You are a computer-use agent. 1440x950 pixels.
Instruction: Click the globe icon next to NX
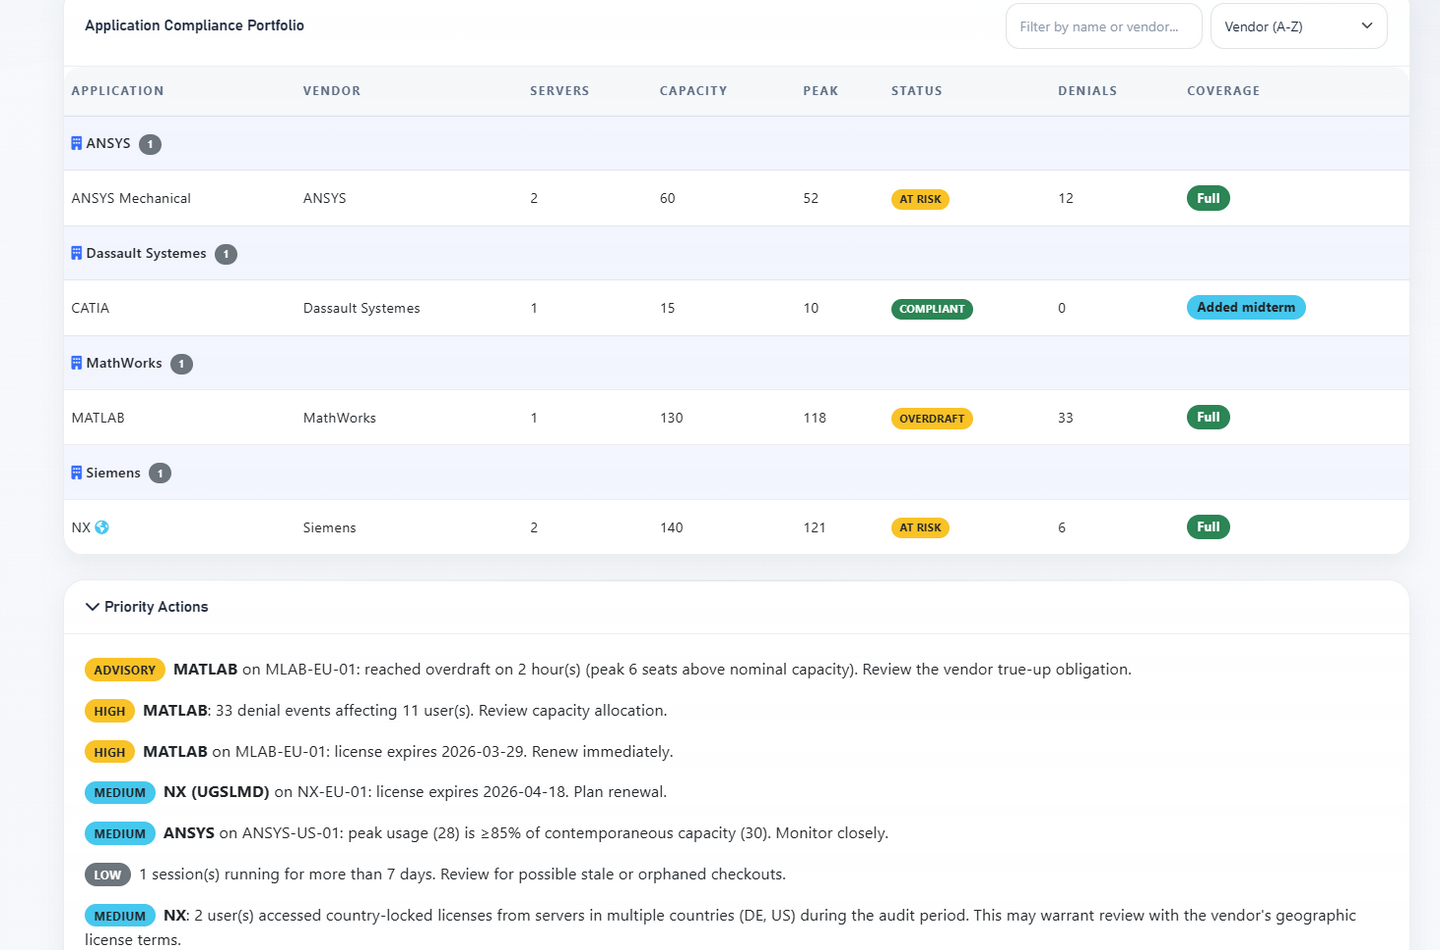coord(102,527)
